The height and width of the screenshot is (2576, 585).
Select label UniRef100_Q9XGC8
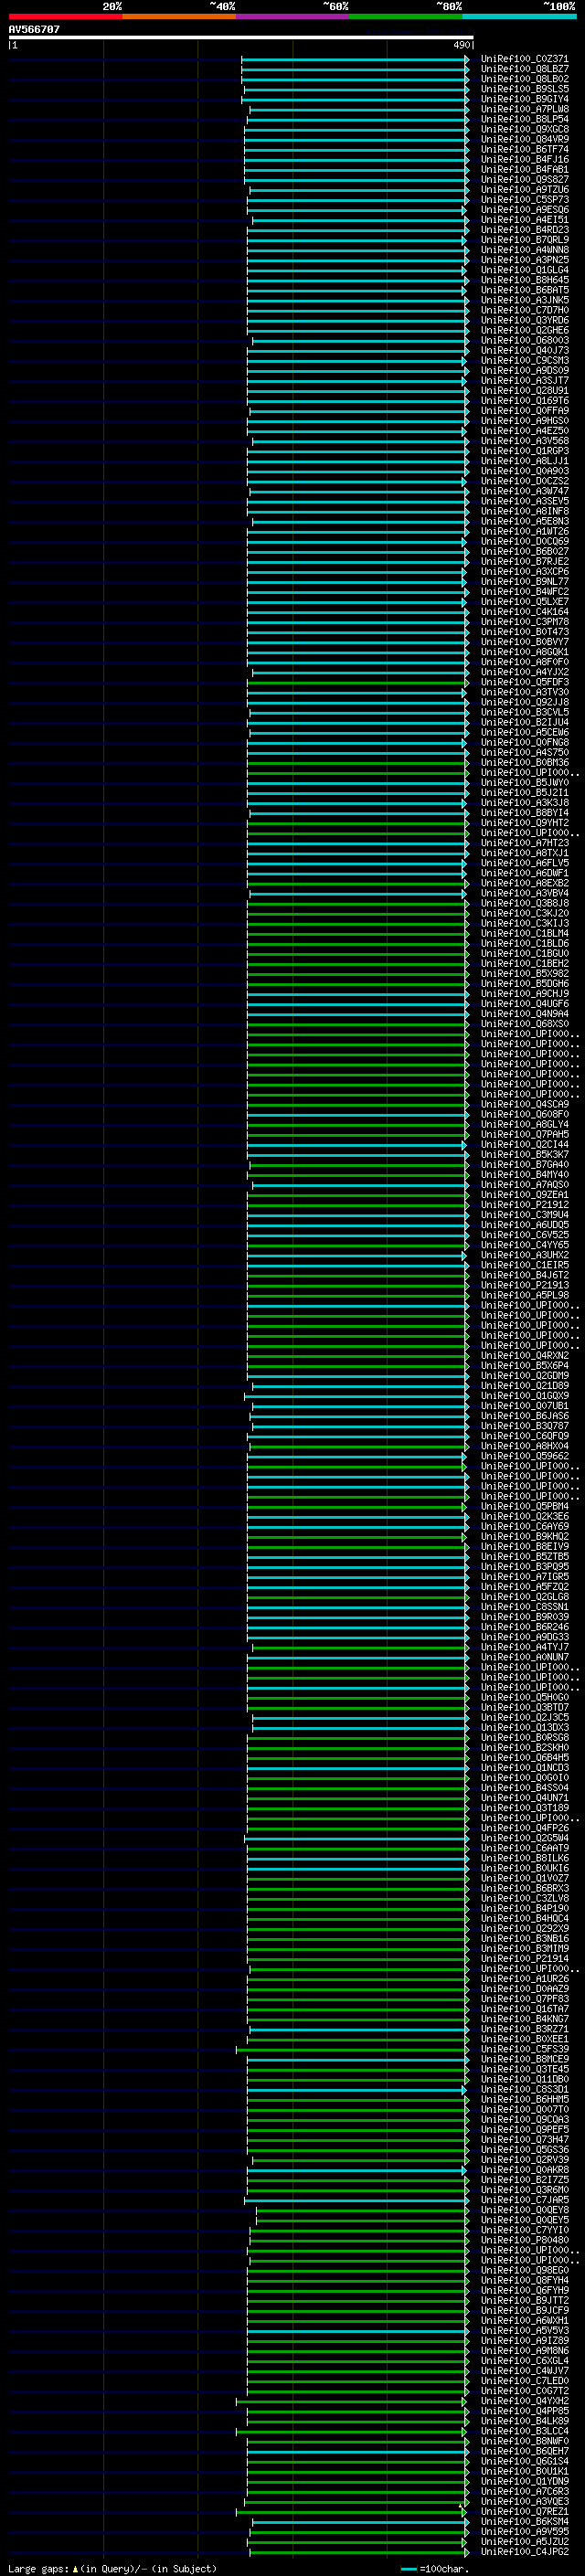click(524, 129)
